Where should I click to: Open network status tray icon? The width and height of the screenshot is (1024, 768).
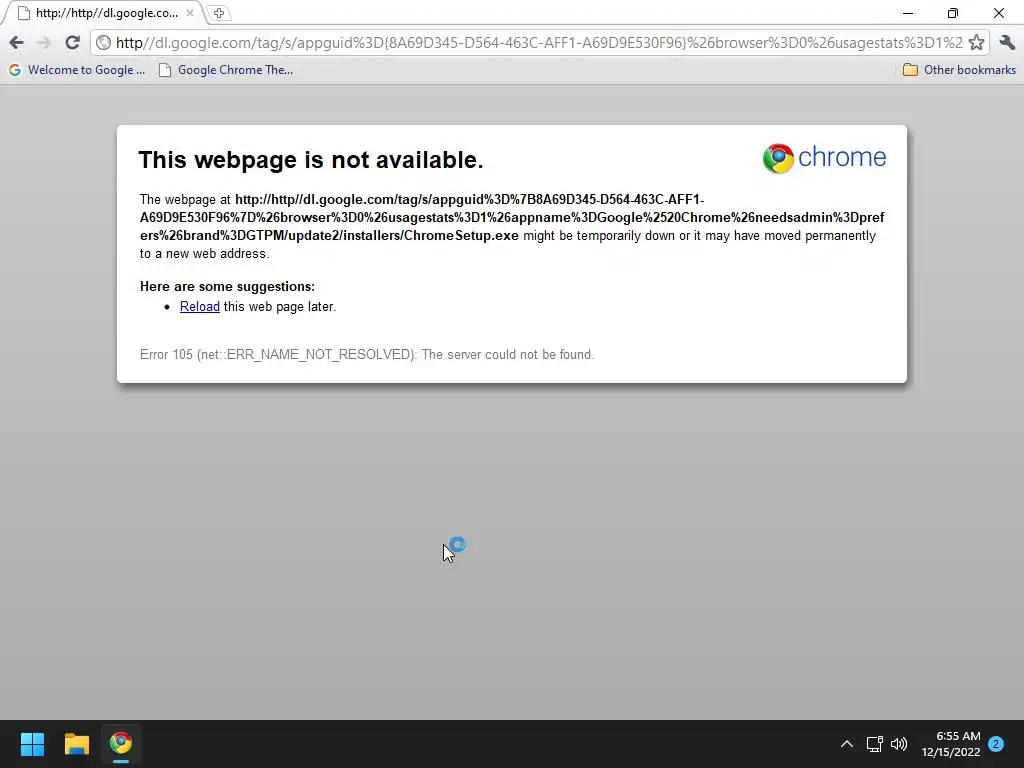click(x=874, y=744)
